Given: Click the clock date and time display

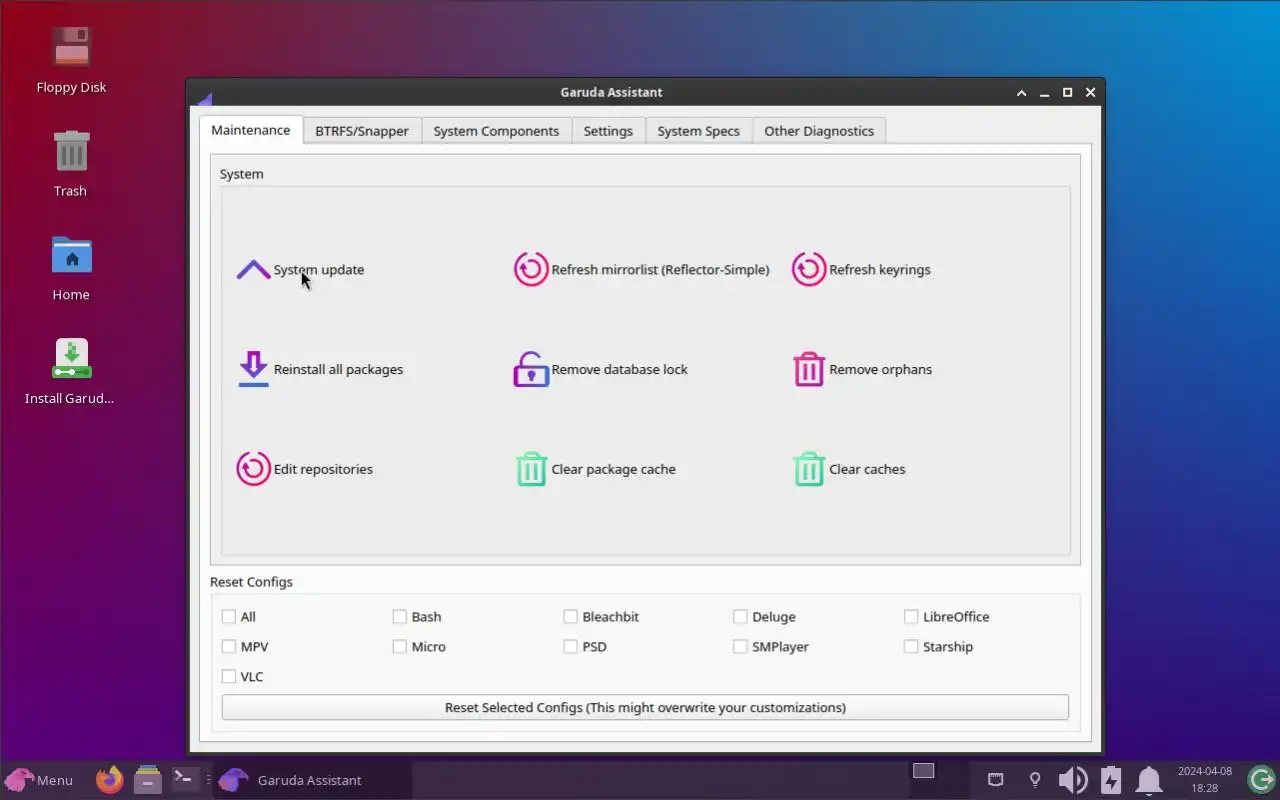Looking at the screenshot, I should click(x=1204, y=780).
